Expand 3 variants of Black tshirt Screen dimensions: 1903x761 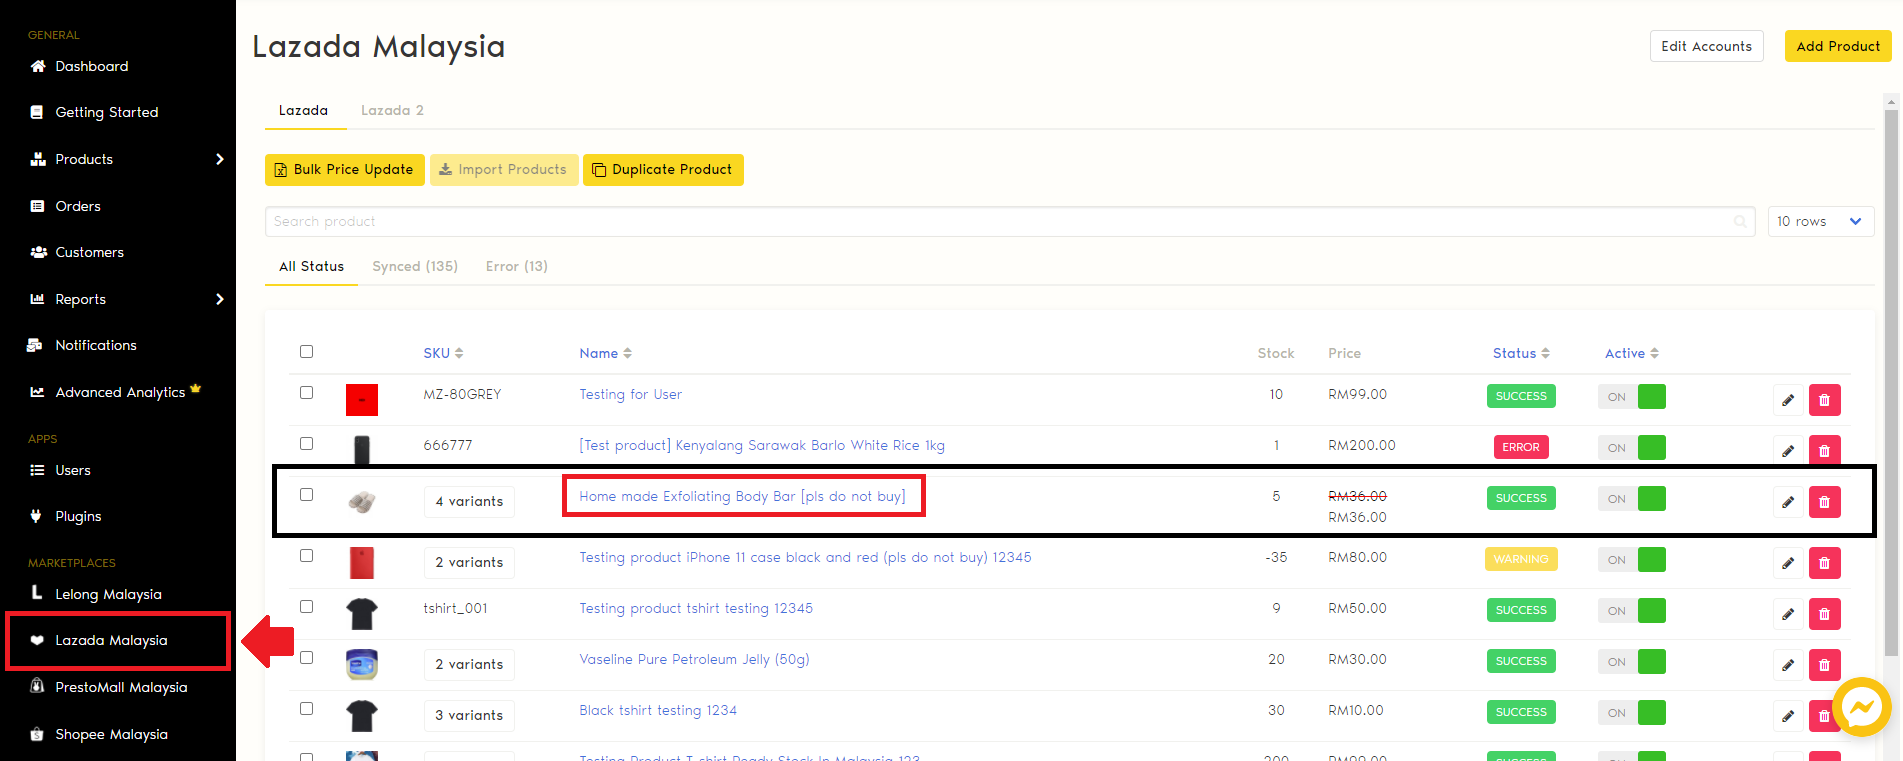[469, 716]
